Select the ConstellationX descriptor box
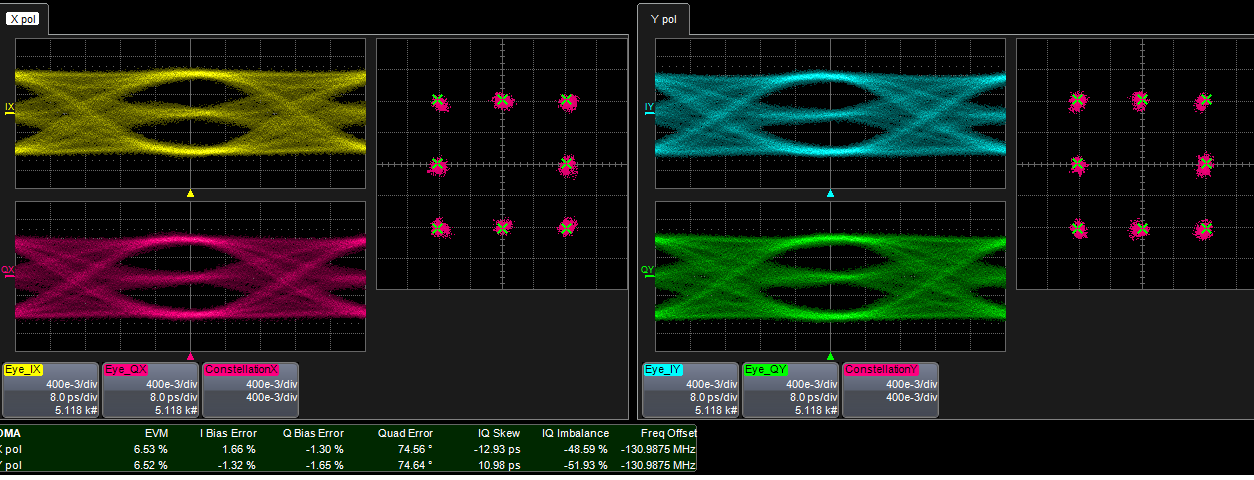The height and width of the screenshot is (480, 1254). pos(251,389)
